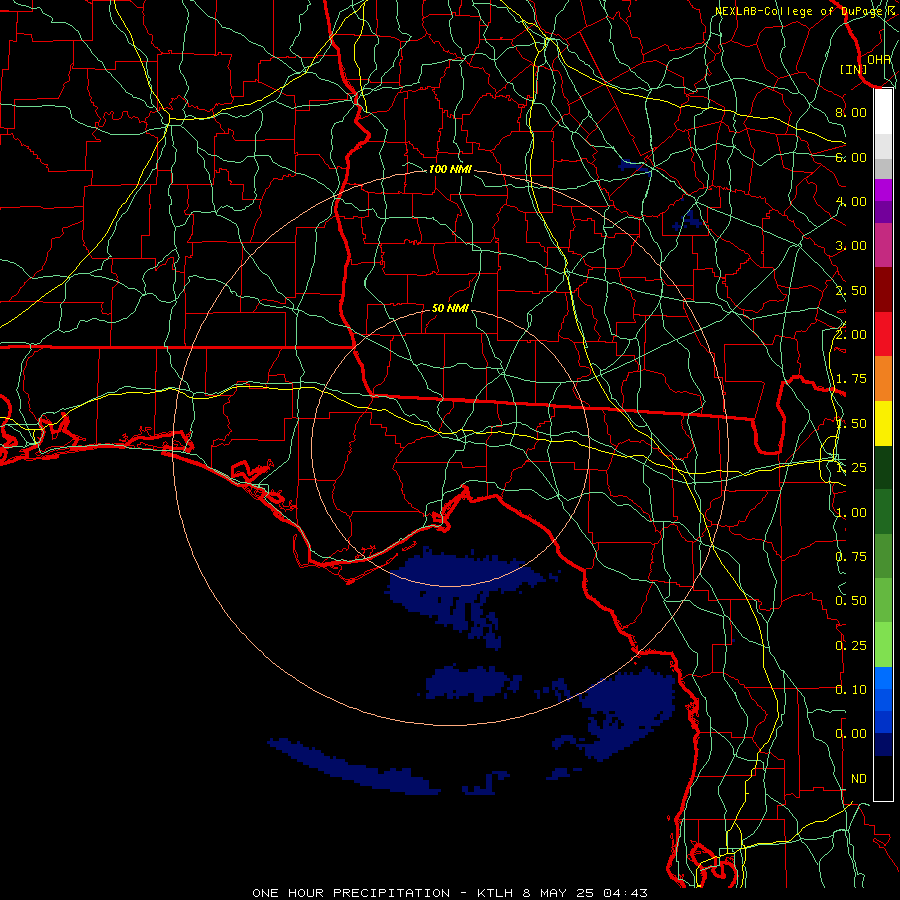Viewport: 900px width, 900px height.
Task: Click the '2.00' legend value
Action: tap(851, 335)
